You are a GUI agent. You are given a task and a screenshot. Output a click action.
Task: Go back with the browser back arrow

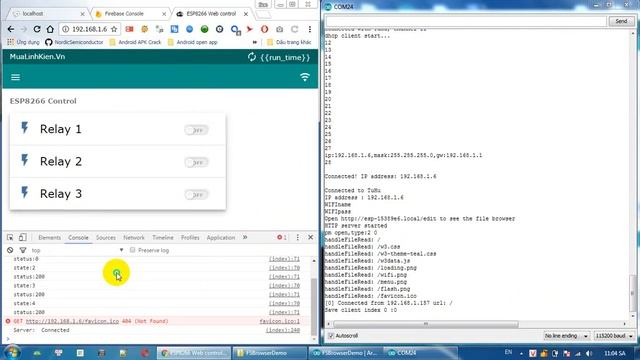click(x=11, y=29)
